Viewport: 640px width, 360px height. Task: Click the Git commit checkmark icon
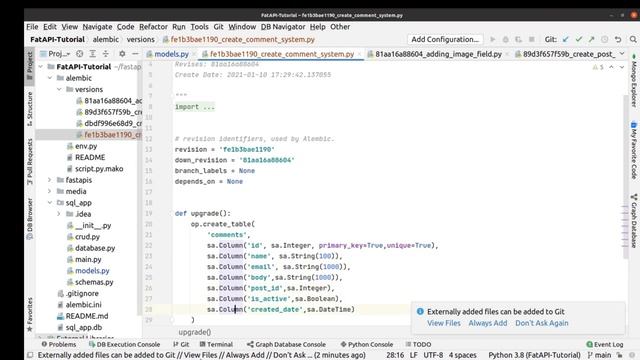click(579, 40)
